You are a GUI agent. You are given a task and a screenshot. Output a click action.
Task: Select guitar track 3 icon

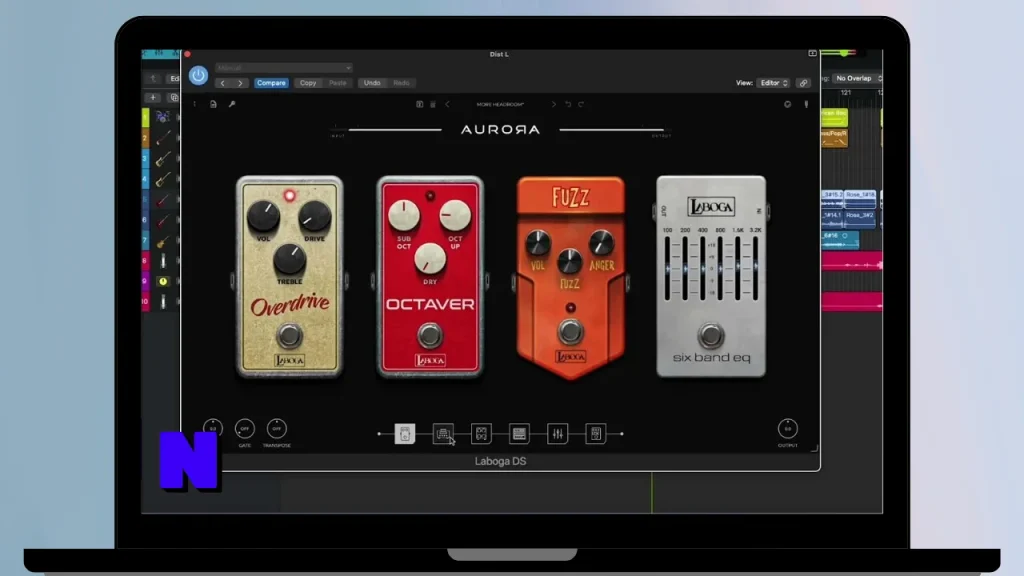(163, 159)
